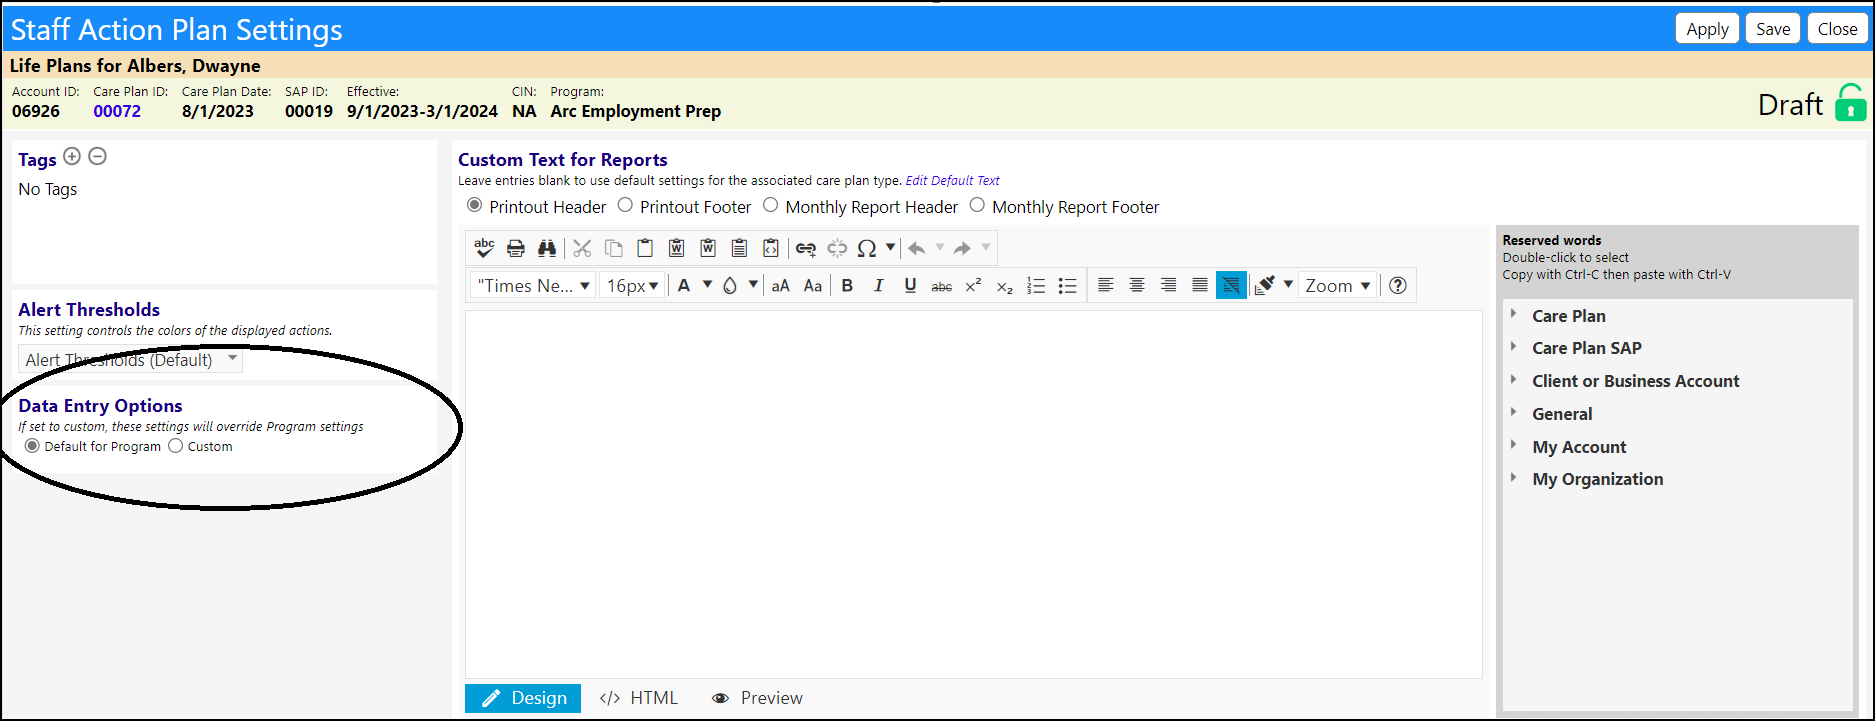Click the remove link icon

(x=837, y=248)
